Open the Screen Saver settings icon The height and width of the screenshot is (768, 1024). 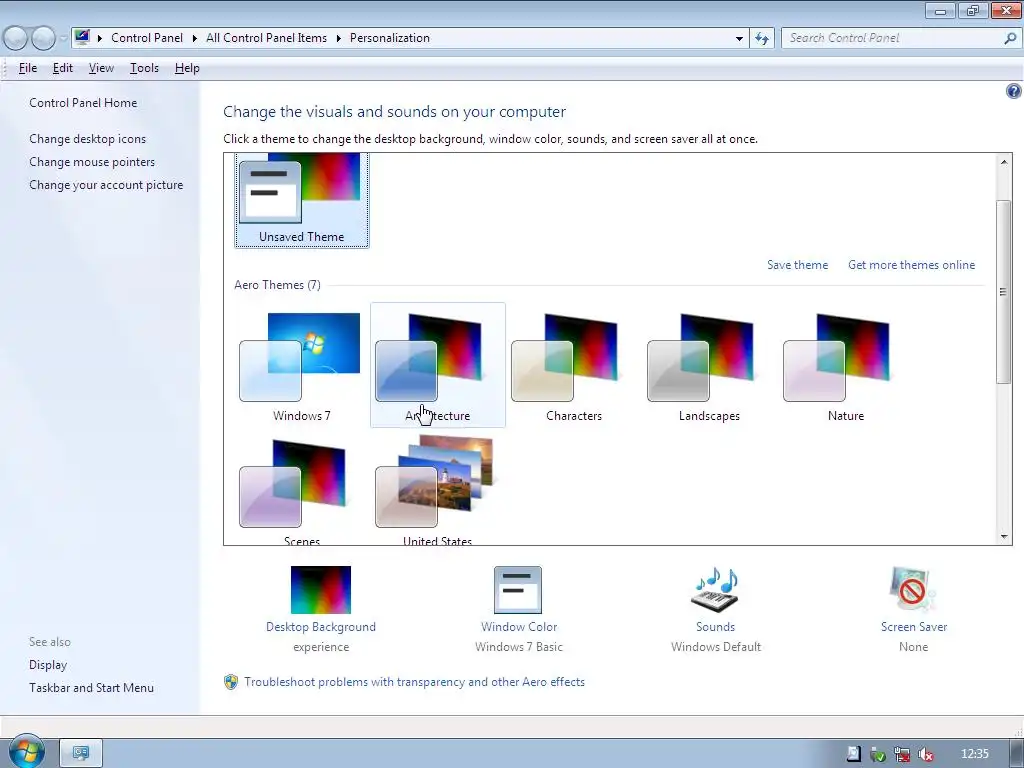tap(913, 590)
